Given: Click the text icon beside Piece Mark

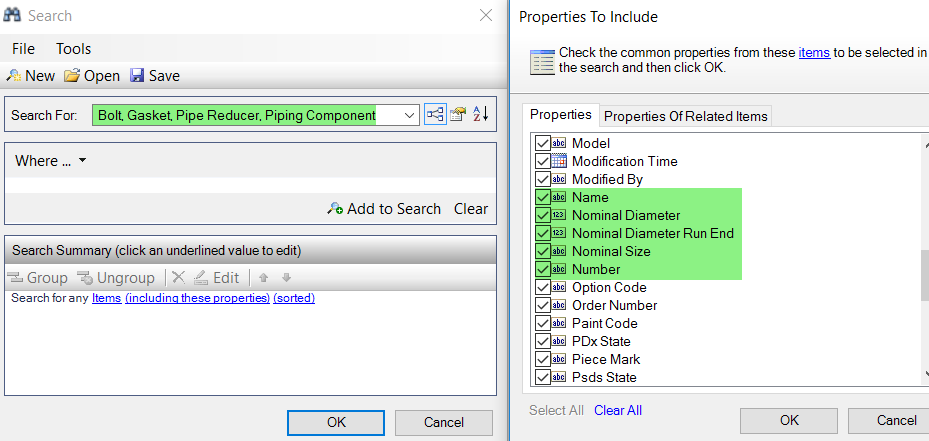Looking at the screenshot, I should pyautogui.click(x=559, y=359).
